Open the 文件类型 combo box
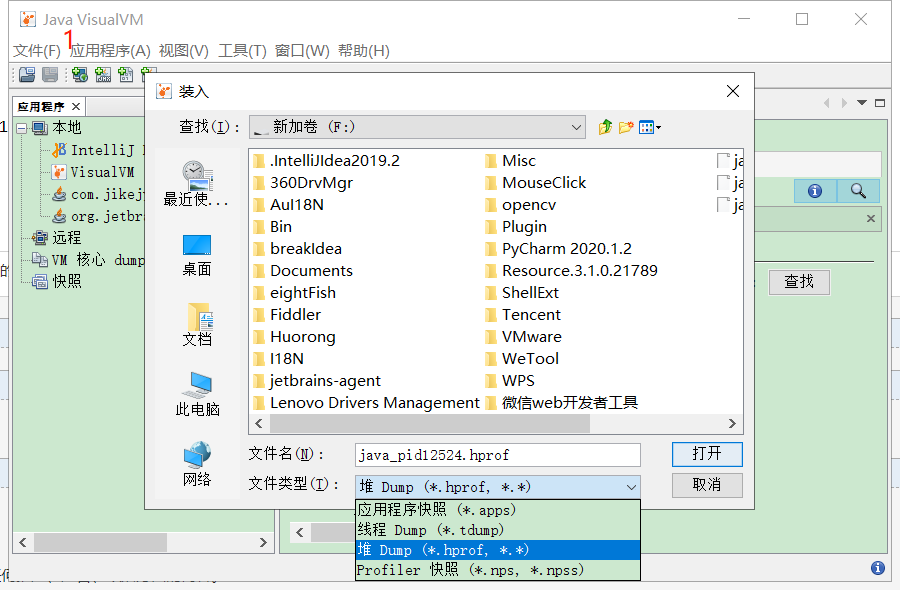 498,487
